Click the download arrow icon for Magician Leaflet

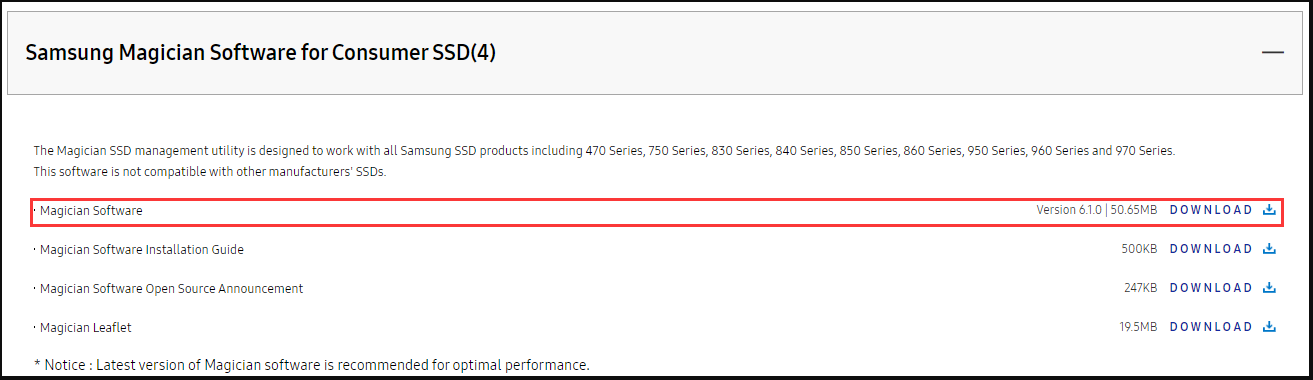tap(1269, 327)
